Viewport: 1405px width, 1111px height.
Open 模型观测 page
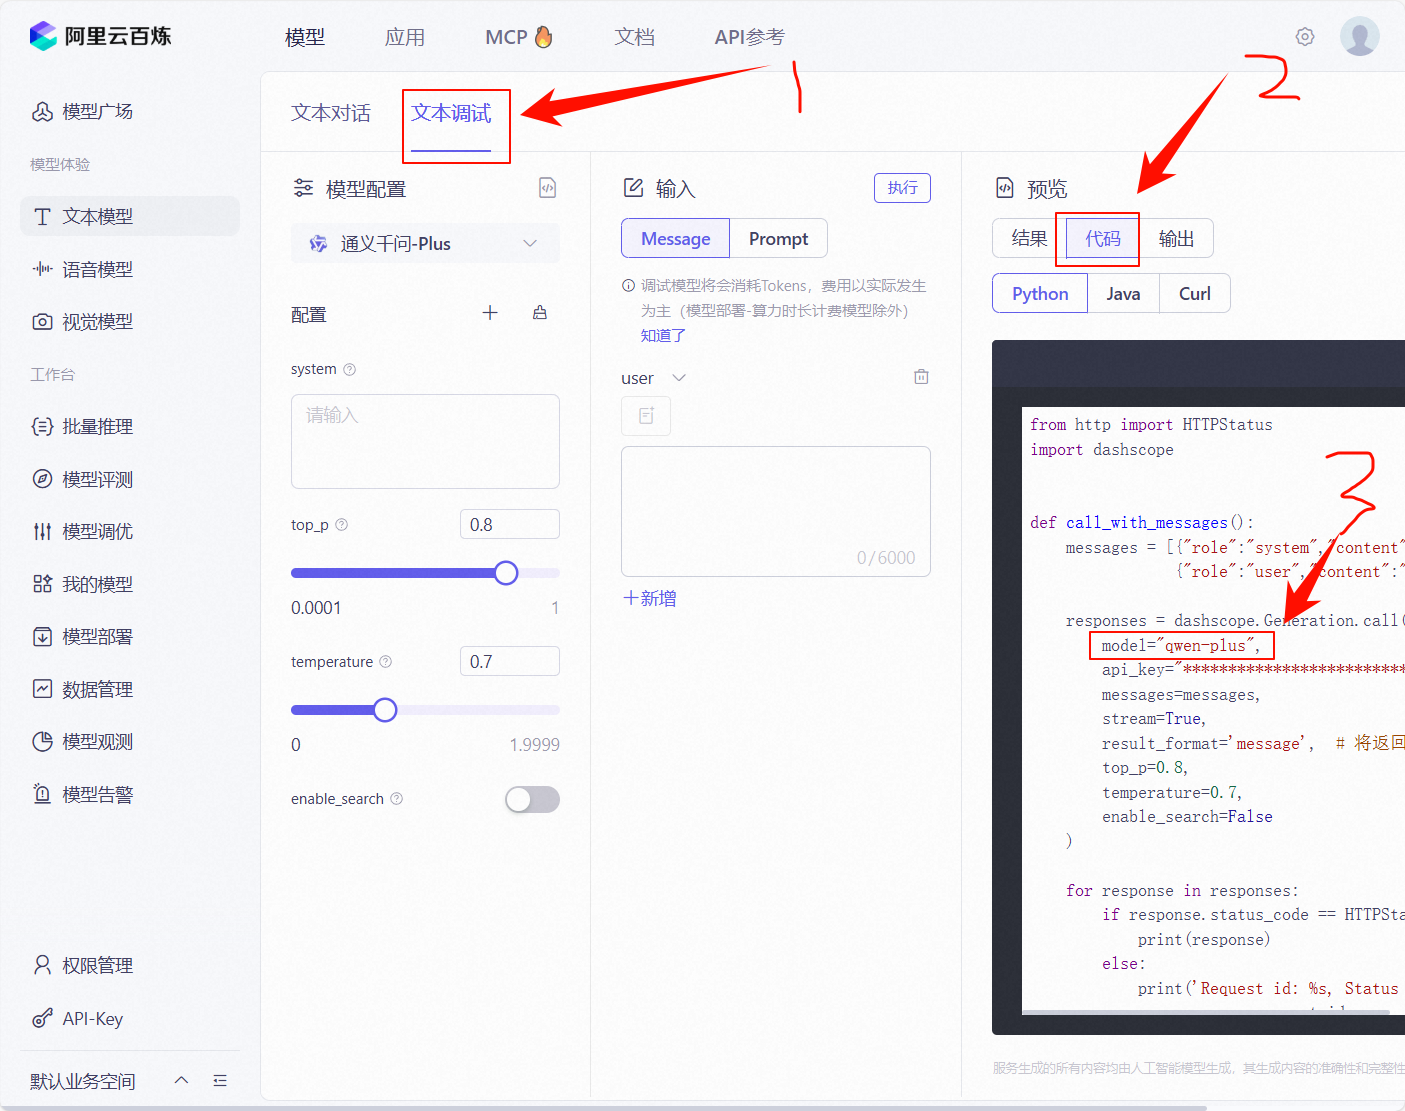tap(130, 741)
